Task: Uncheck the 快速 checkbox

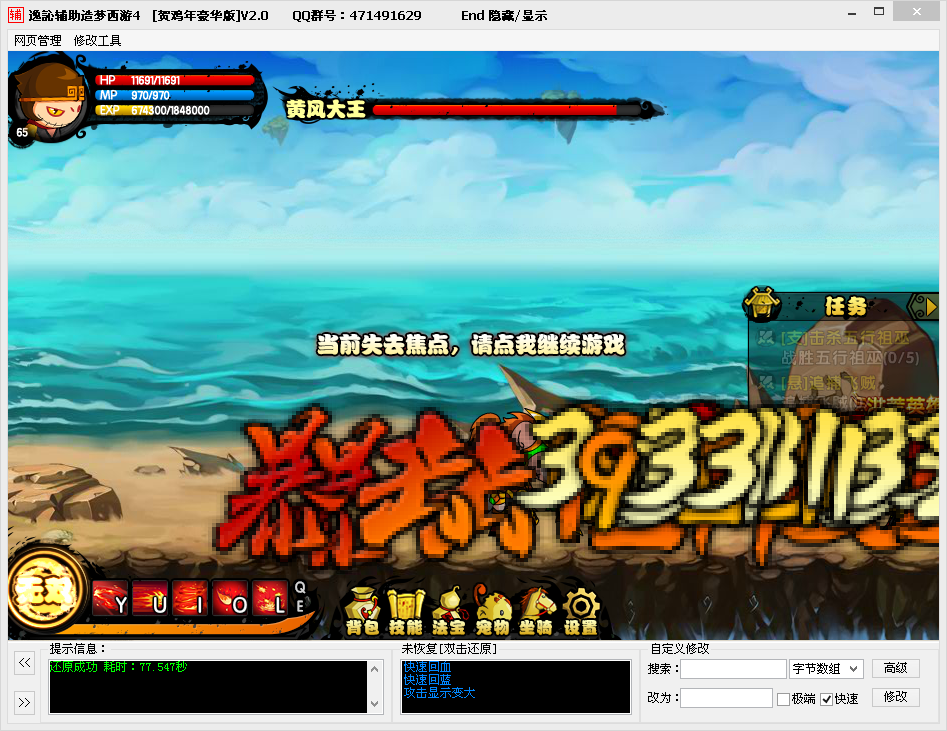Action: coord(827,700)
